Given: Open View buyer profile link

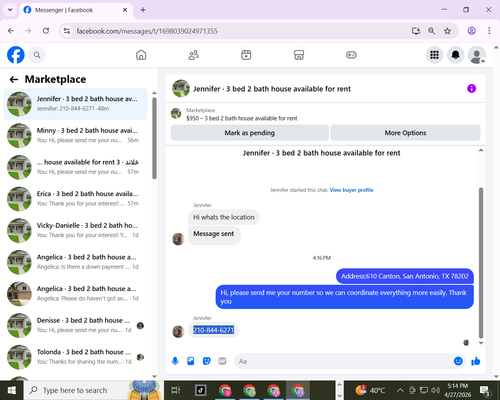Looking at the screenshot, I should point(351,190).
